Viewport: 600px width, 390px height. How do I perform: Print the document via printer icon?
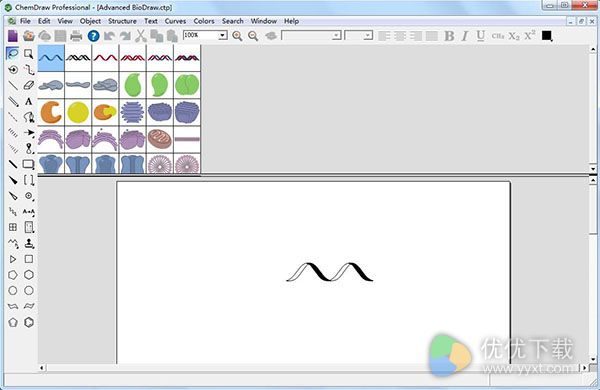point(77,36)
